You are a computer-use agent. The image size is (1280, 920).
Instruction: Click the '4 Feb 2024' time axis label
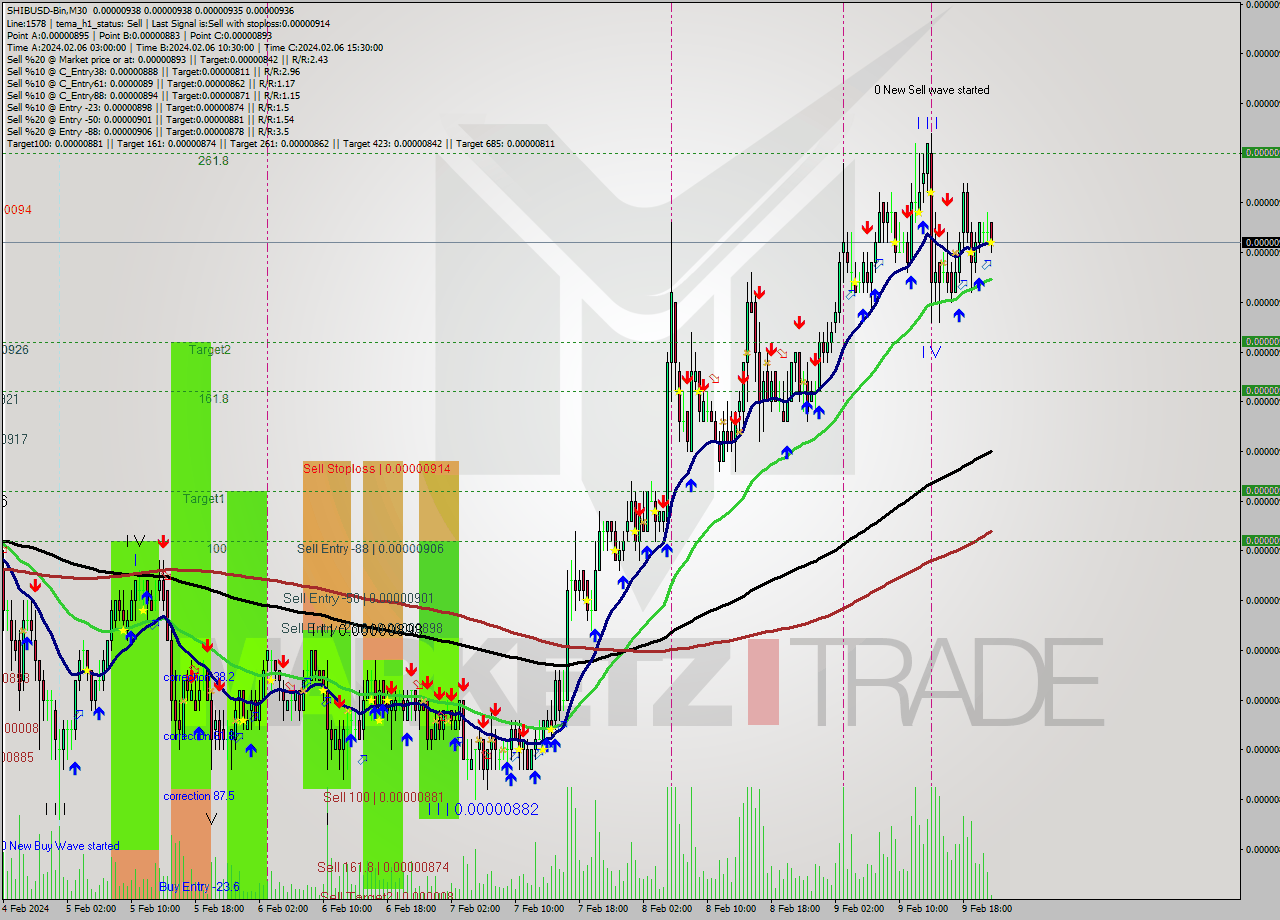point(24,909)
